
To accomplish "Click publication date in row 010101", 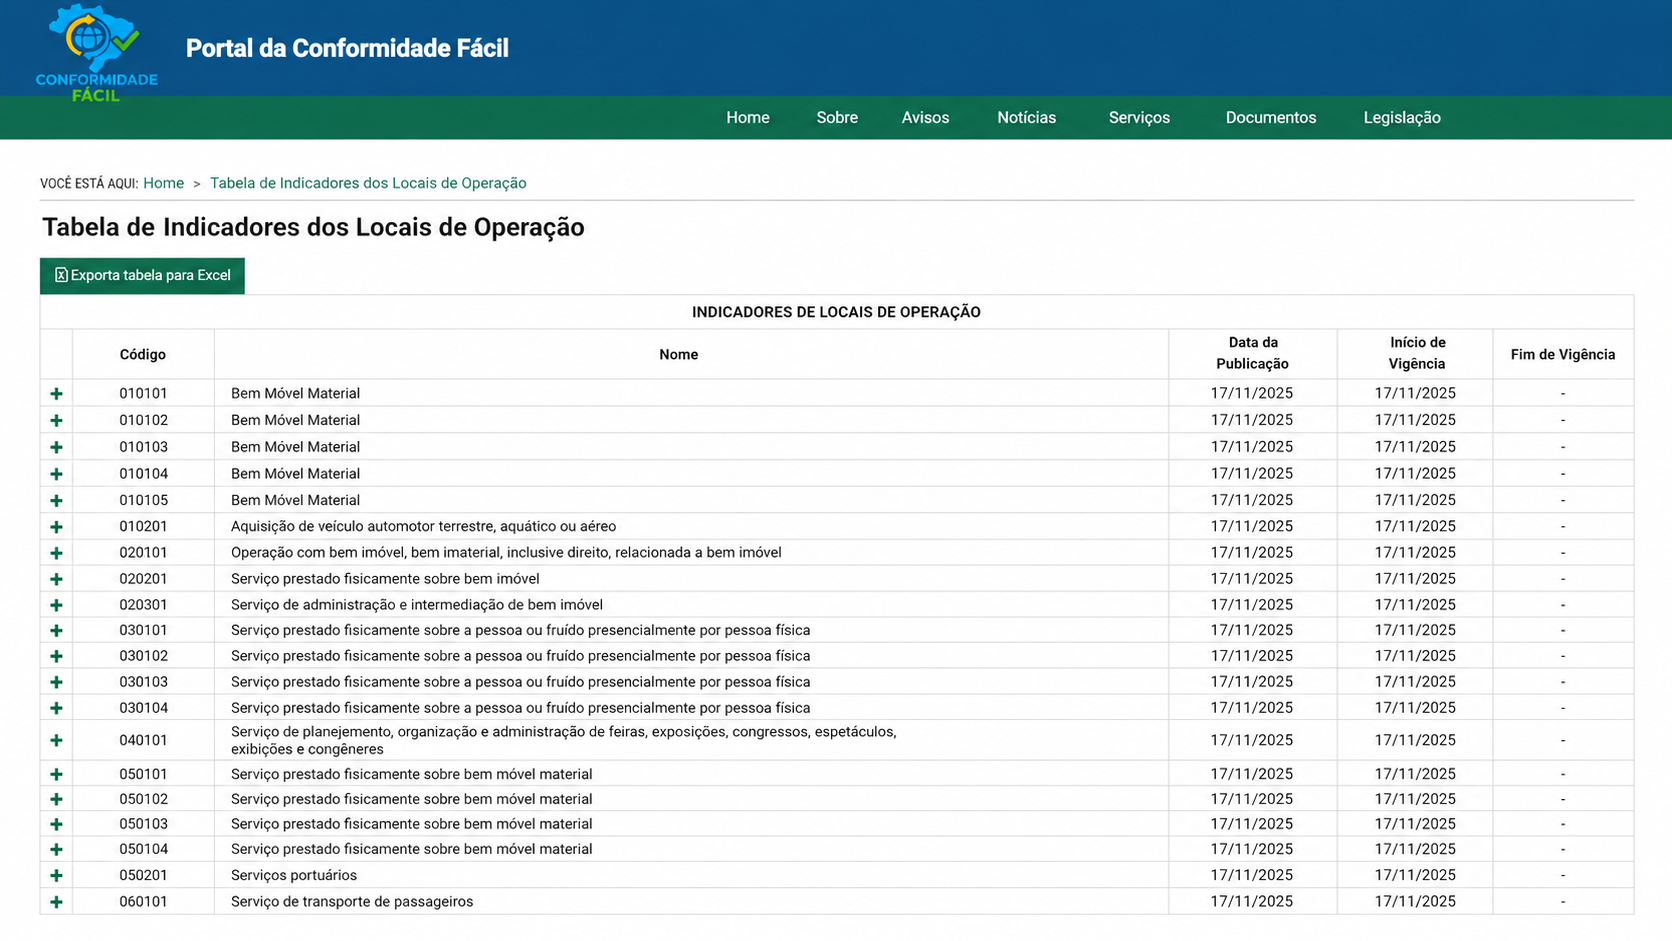I will pyautogui.click(x=1252, y=393).
